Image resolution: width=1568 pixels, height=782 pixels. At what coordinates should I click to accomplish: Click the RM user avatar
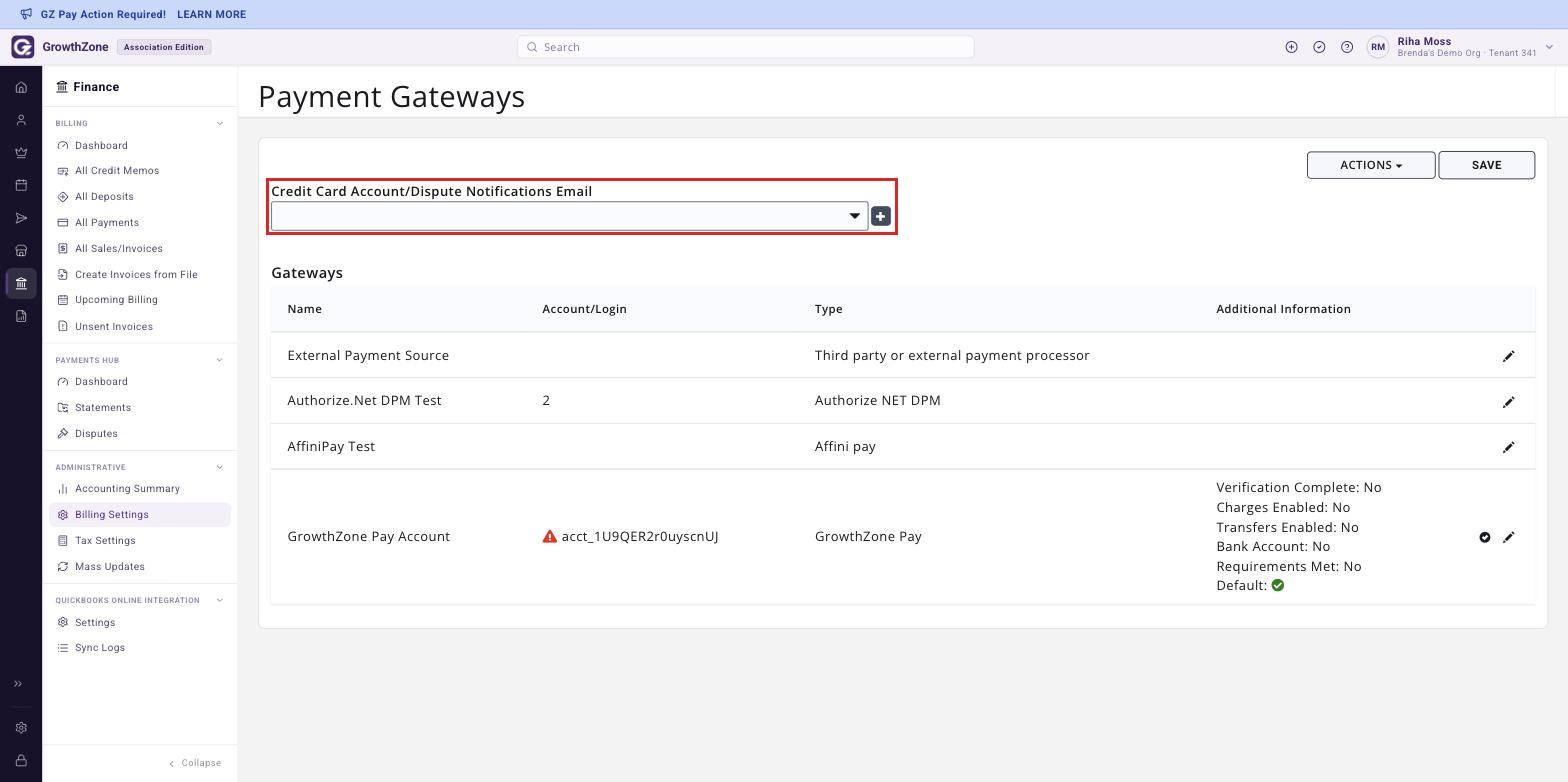pos(1378,47)
